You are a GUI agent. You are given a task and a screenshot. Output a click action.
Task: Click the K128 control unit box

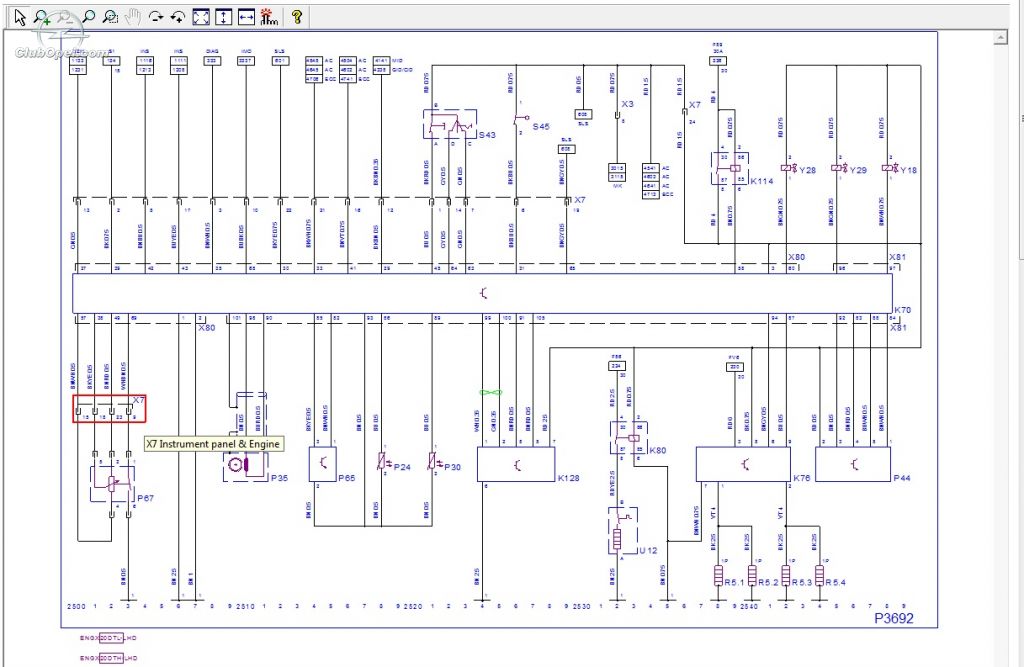(516, 464)
